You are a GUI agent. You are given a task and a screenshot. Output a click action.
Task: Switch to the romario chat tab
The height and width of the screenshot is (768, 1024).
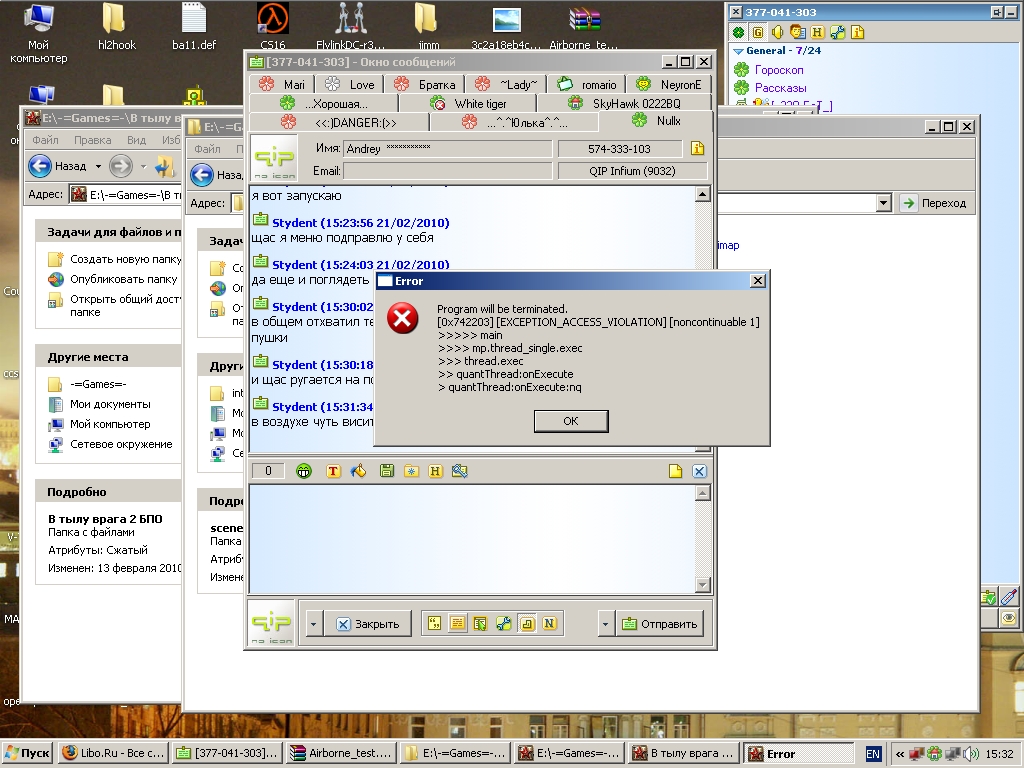click(x=586, y=84)
